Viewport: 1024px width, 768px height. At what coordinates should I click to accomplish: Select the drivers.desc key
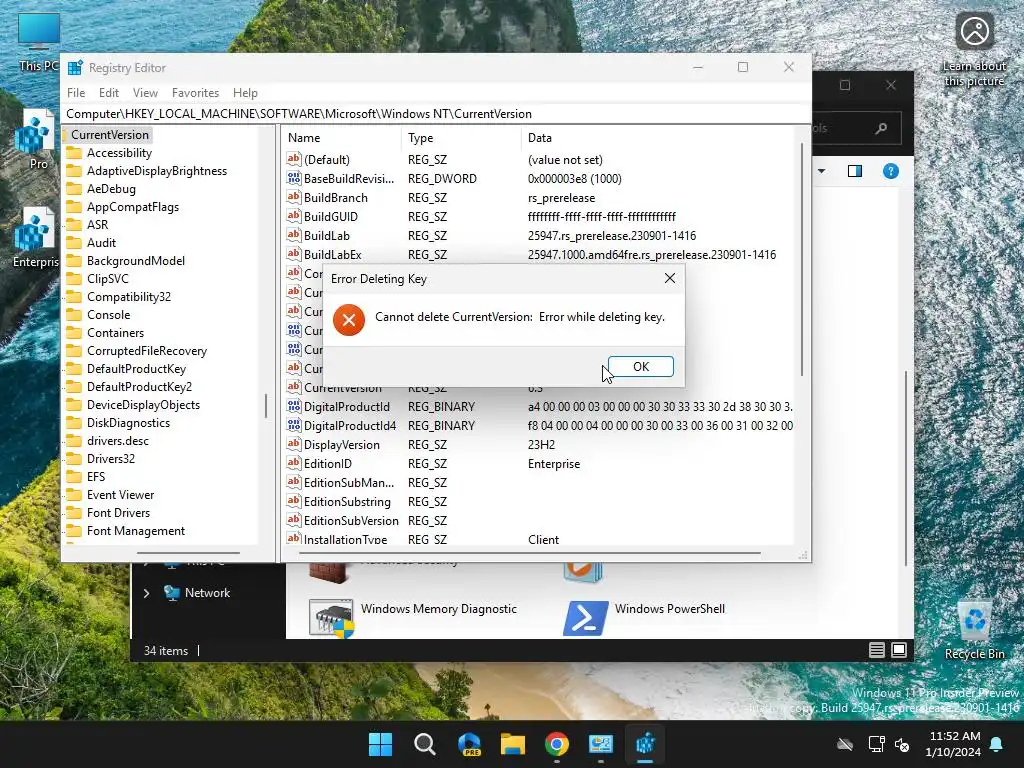click(118, 441)
